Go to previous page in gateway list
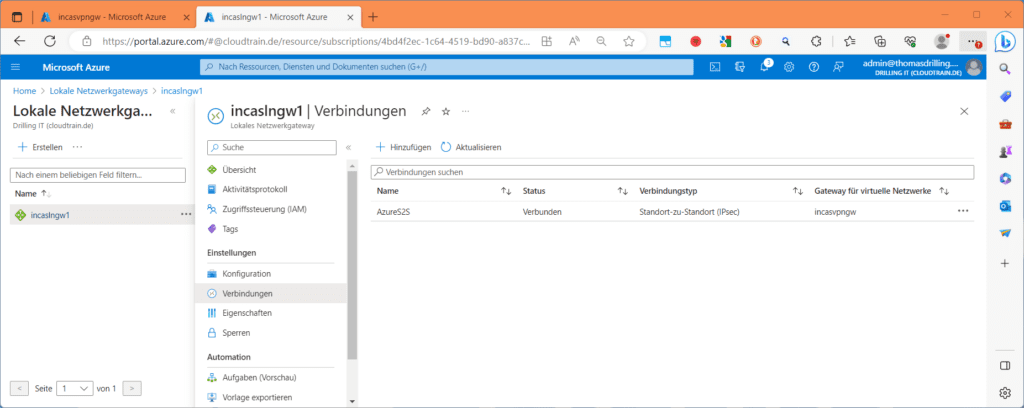Image resolution: width=1024 pixels, height=408 pixels. (20, 388)
